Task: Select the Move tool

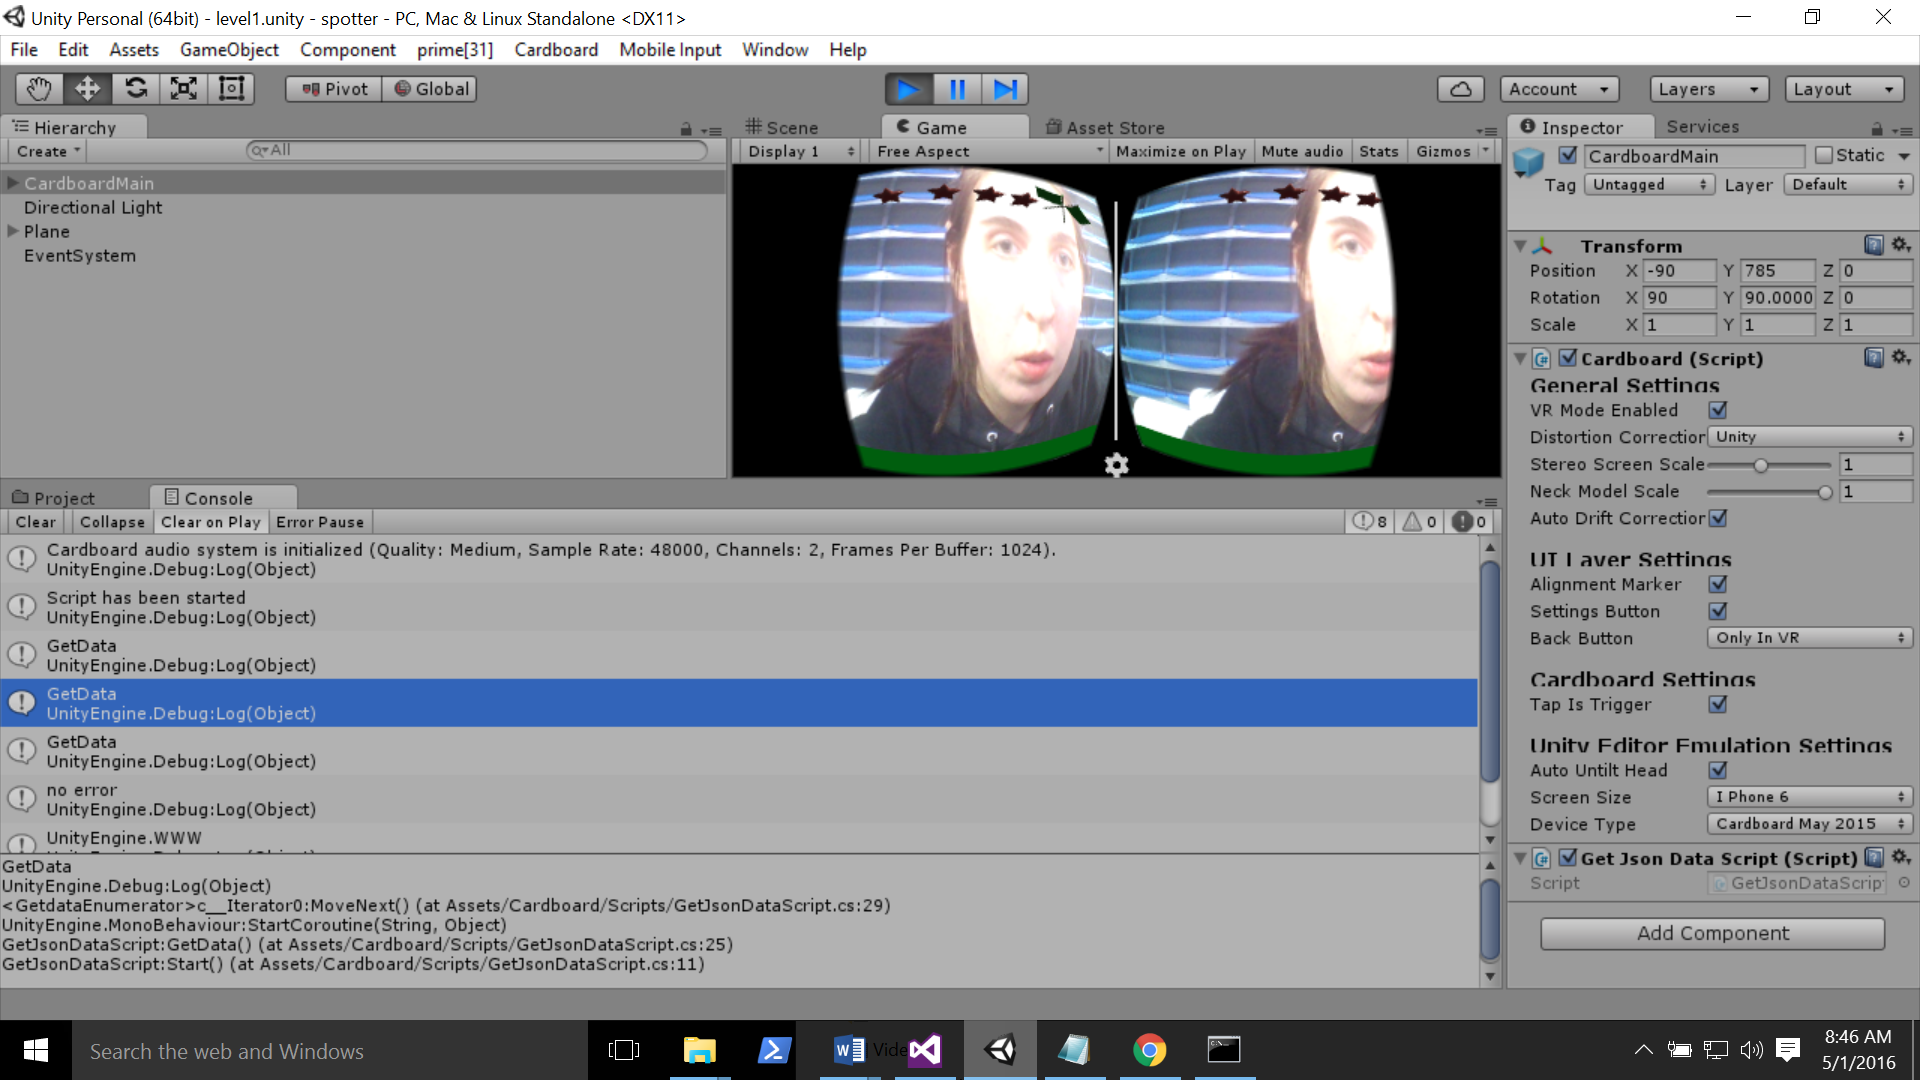Action: click(87, 89)
